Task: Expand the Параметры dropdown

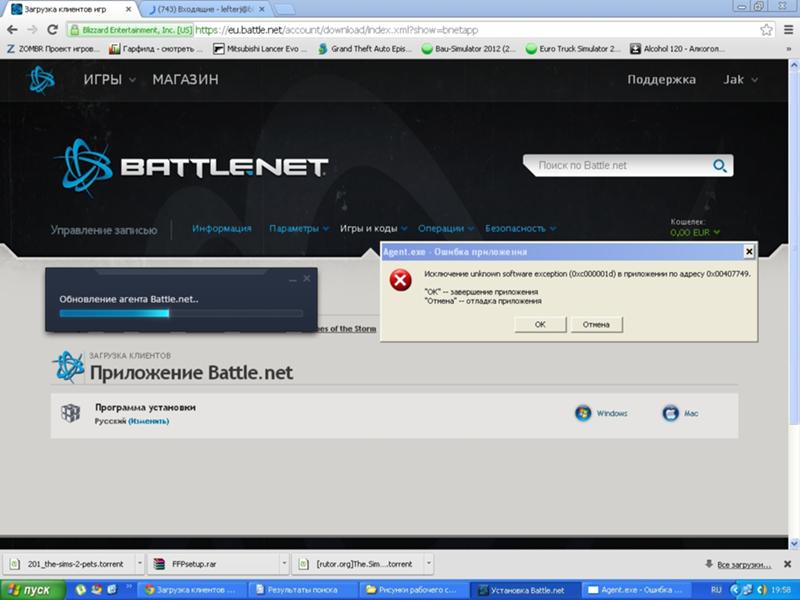Action: 298,229
